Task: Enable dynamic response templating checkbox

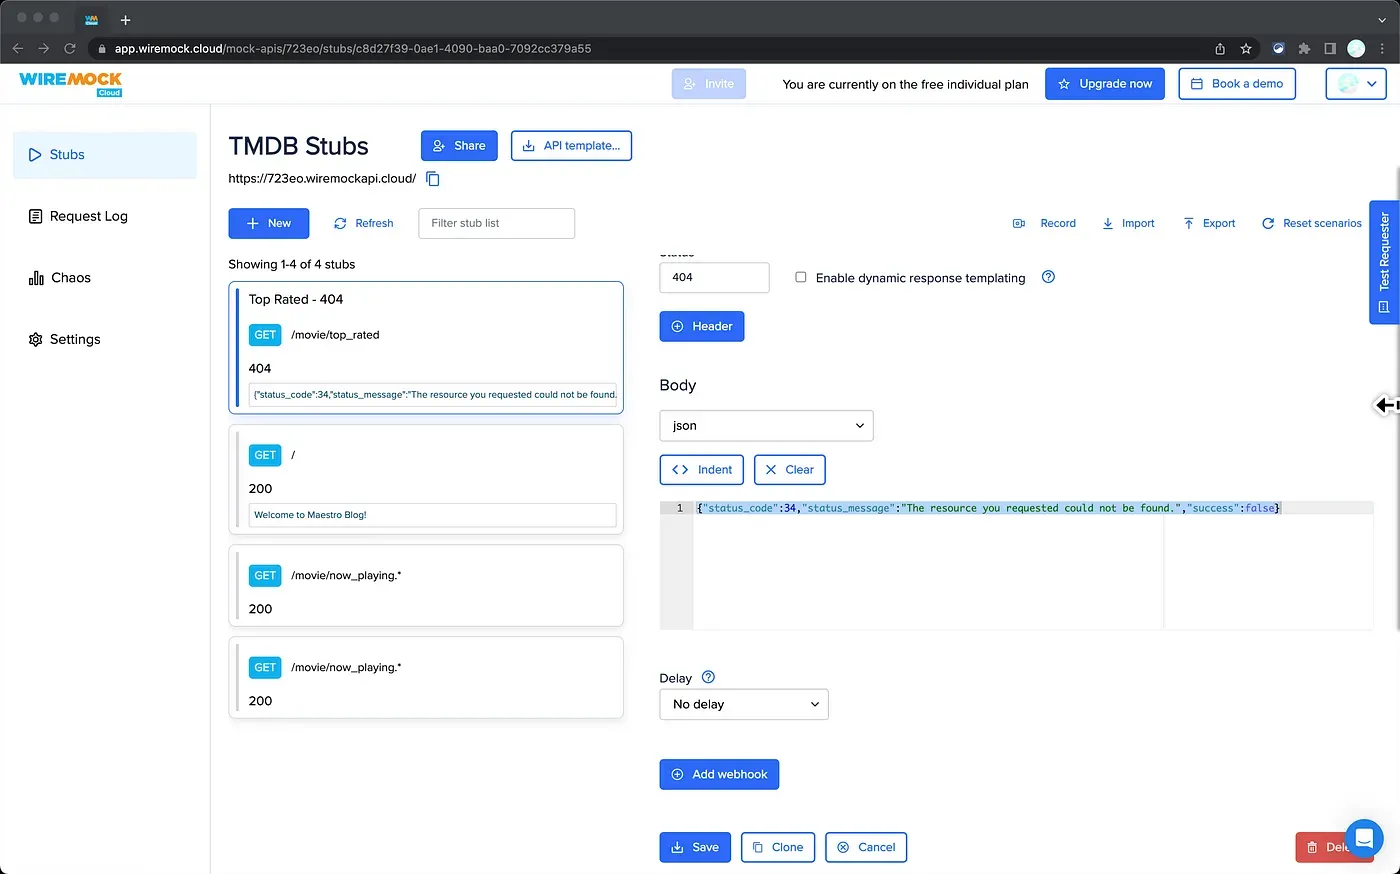Action: 801,277
